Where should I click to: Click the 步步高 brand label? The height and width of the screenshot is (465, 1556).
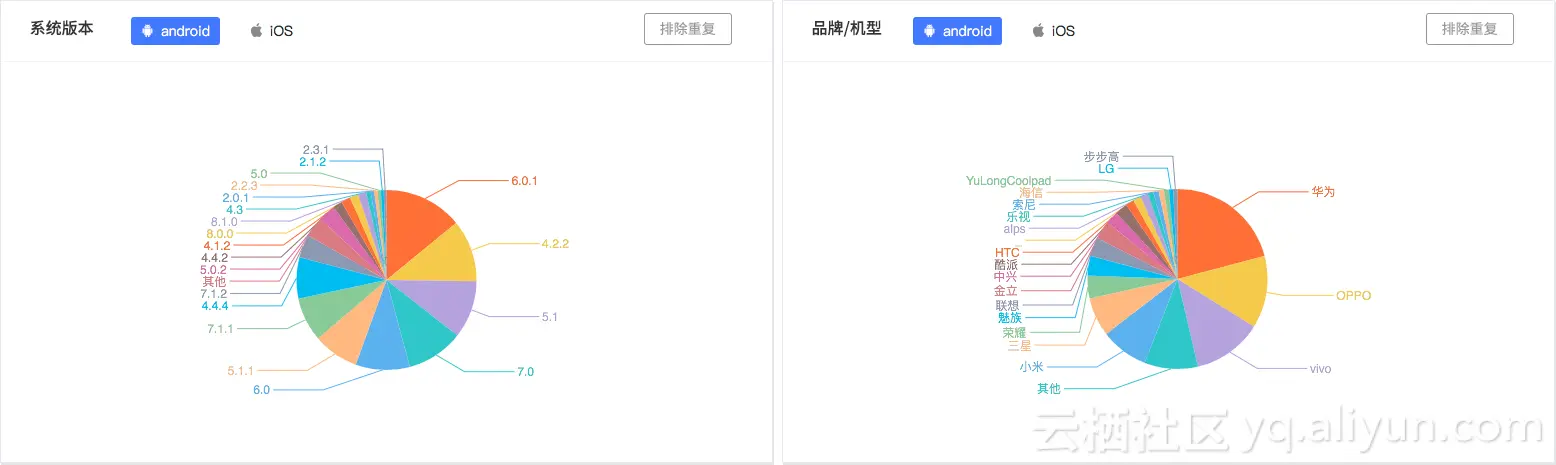click(x=1102, y=156)
